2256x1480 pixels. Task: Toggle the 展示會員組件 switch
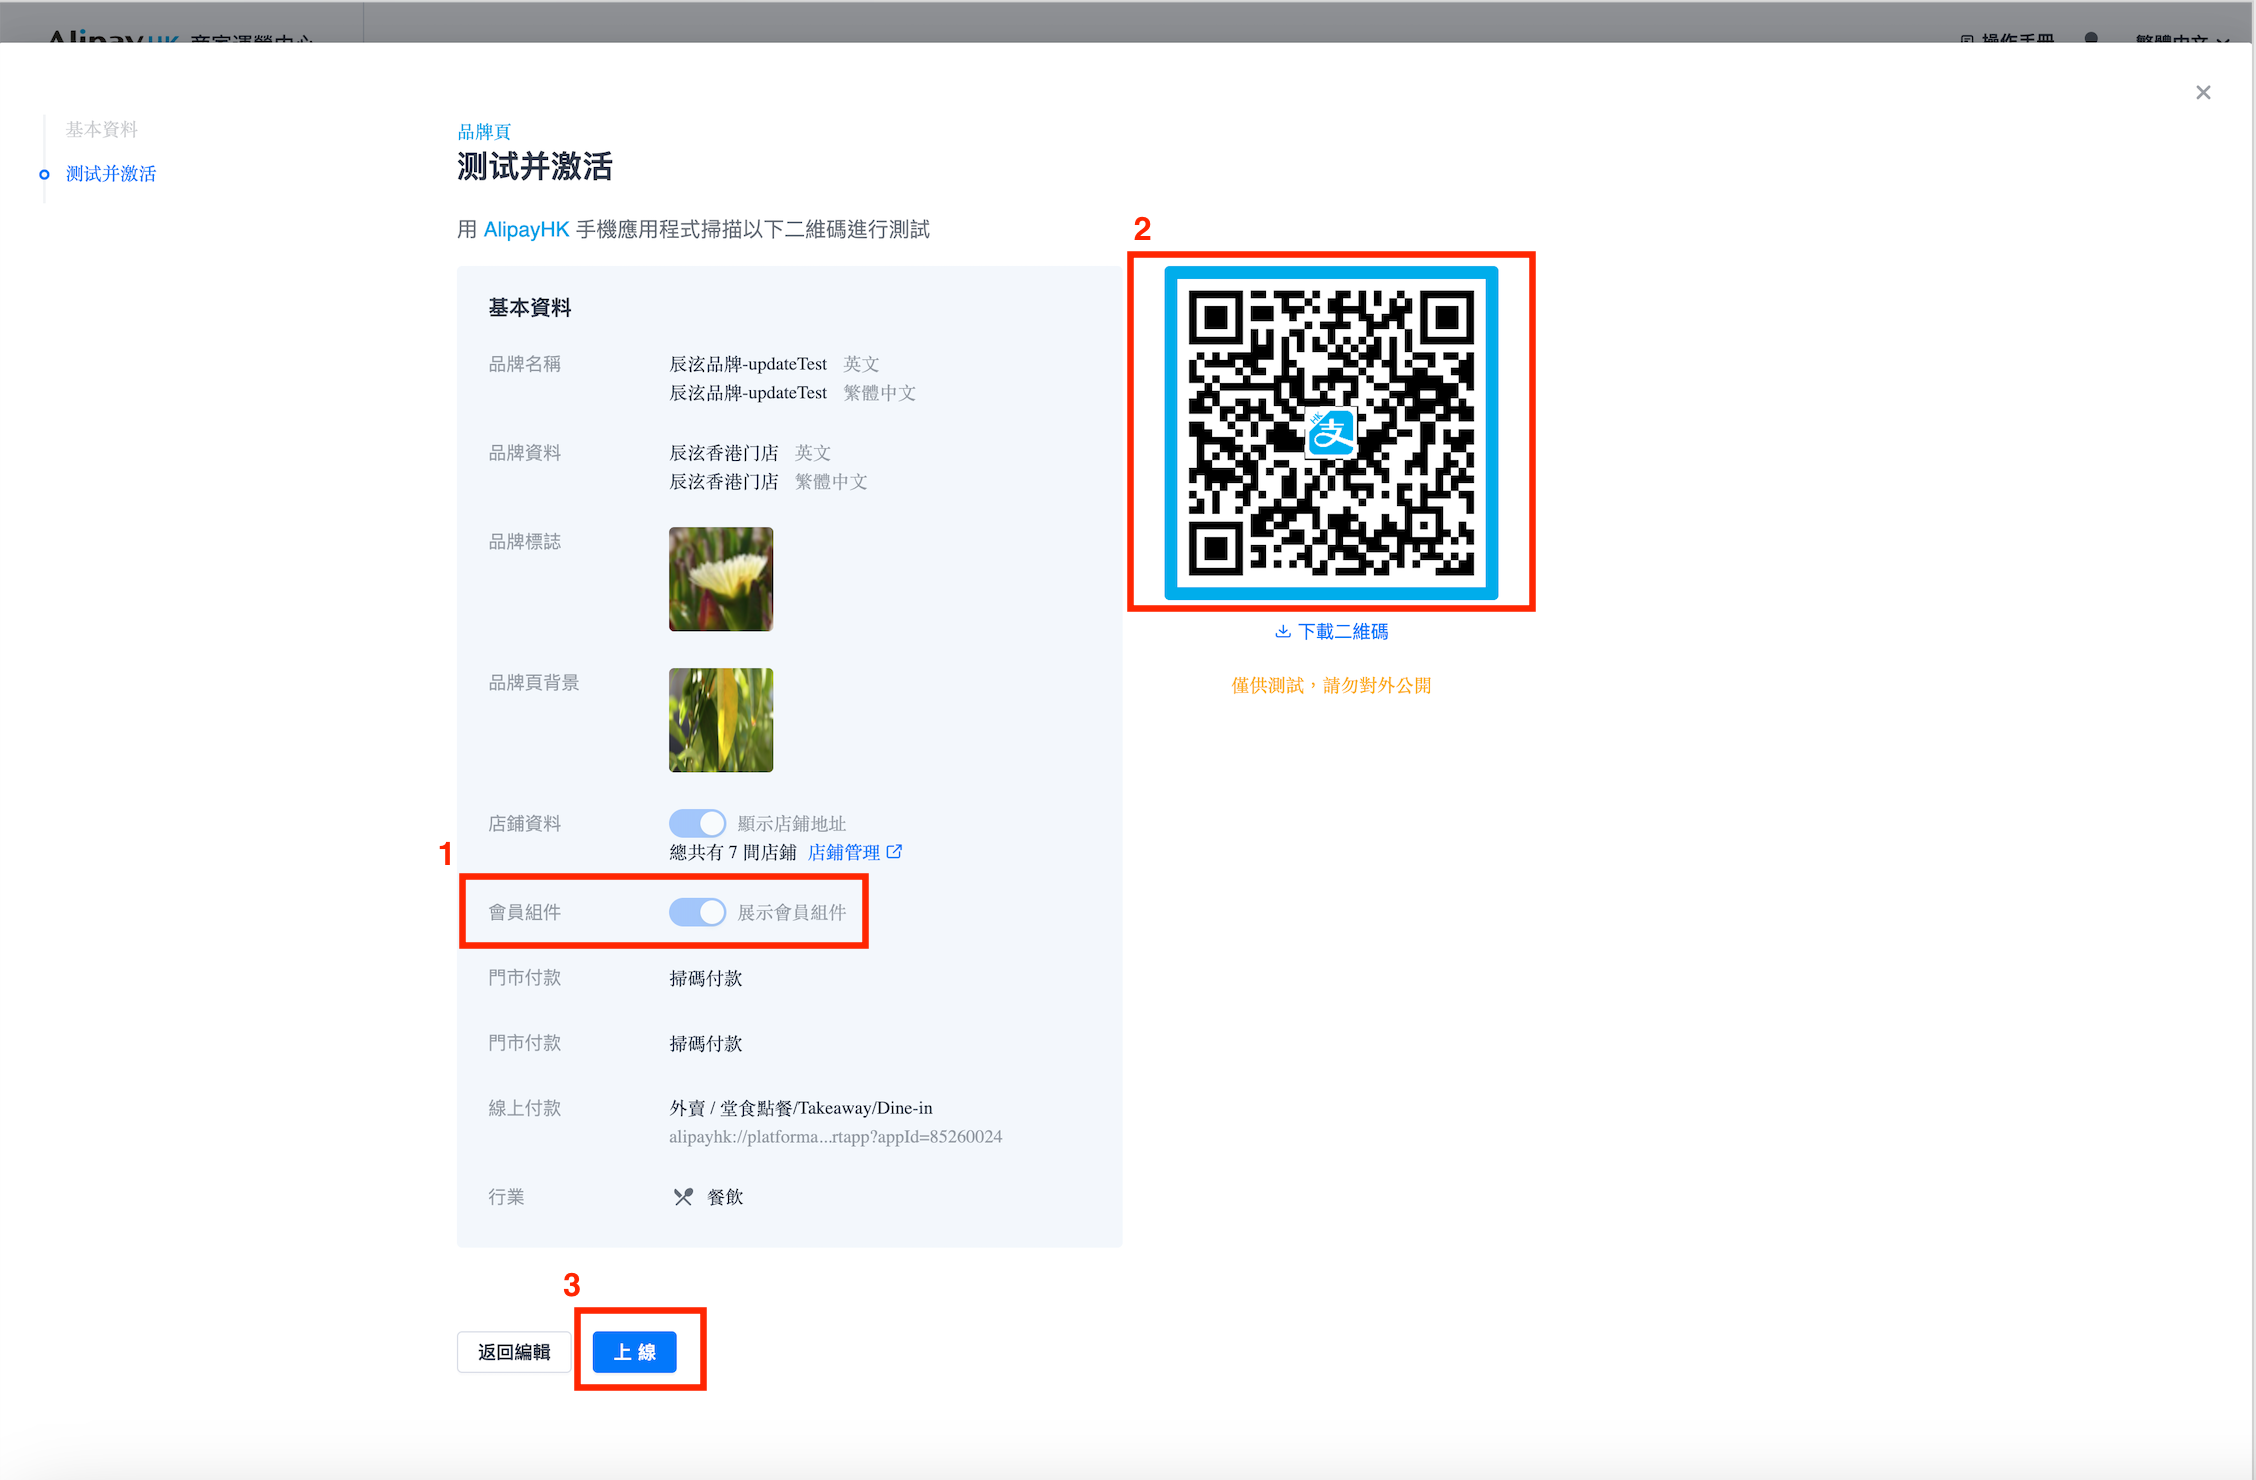697,912
